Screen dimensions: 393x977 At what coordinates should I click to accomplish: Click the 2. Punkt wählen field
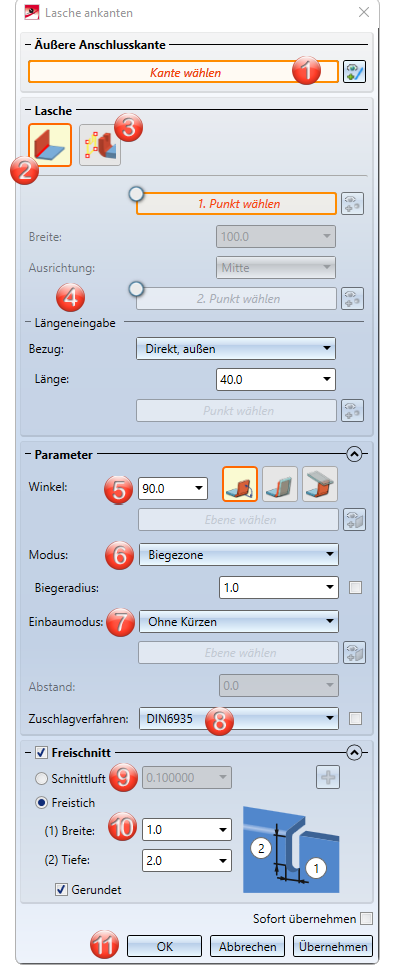(237, 298)
